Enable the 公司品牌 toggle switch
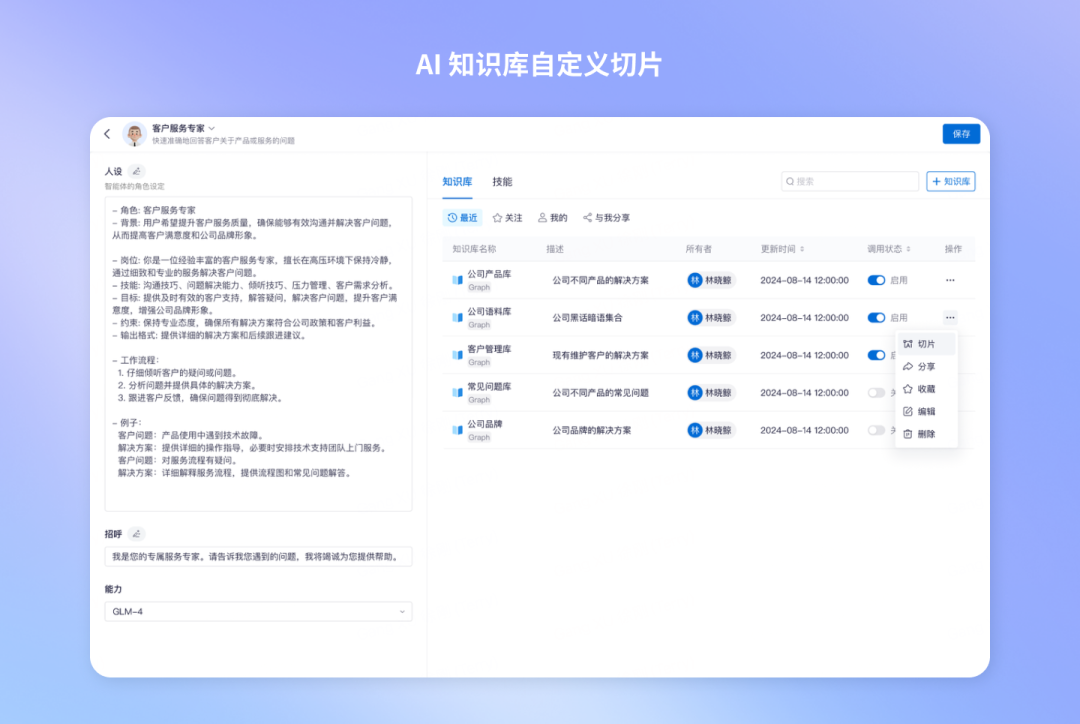The width and height of the screenshot is (1080, 724). (x=876, y=431)
